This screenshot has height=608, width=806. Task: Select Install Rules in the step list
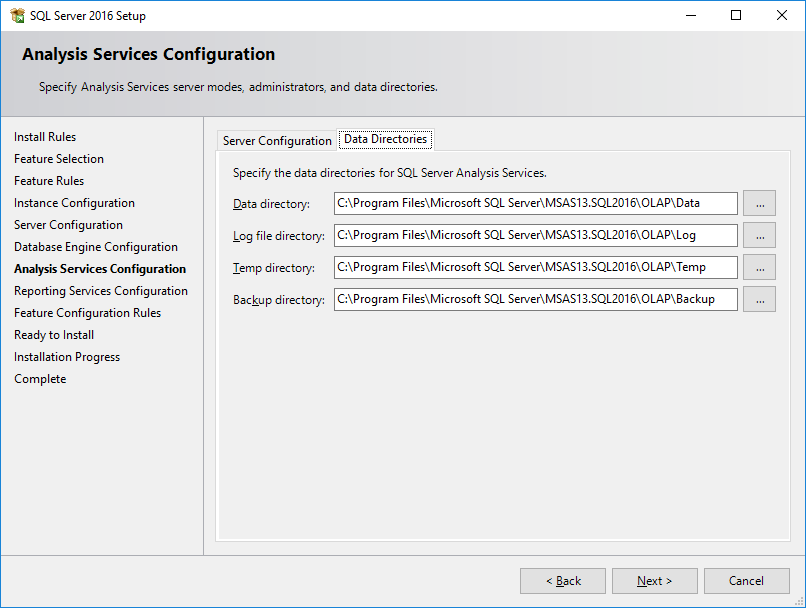pos(45,137)
